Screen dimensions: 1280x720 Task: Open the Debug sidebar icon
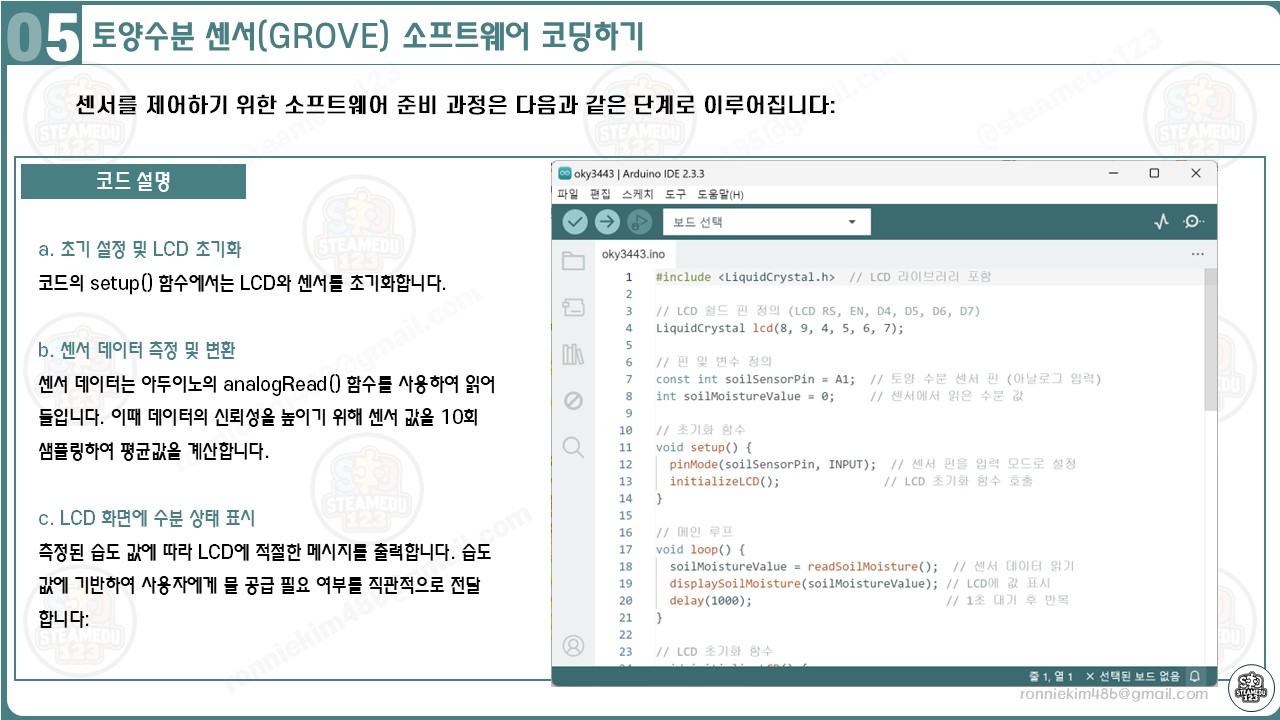pos(573,401)
